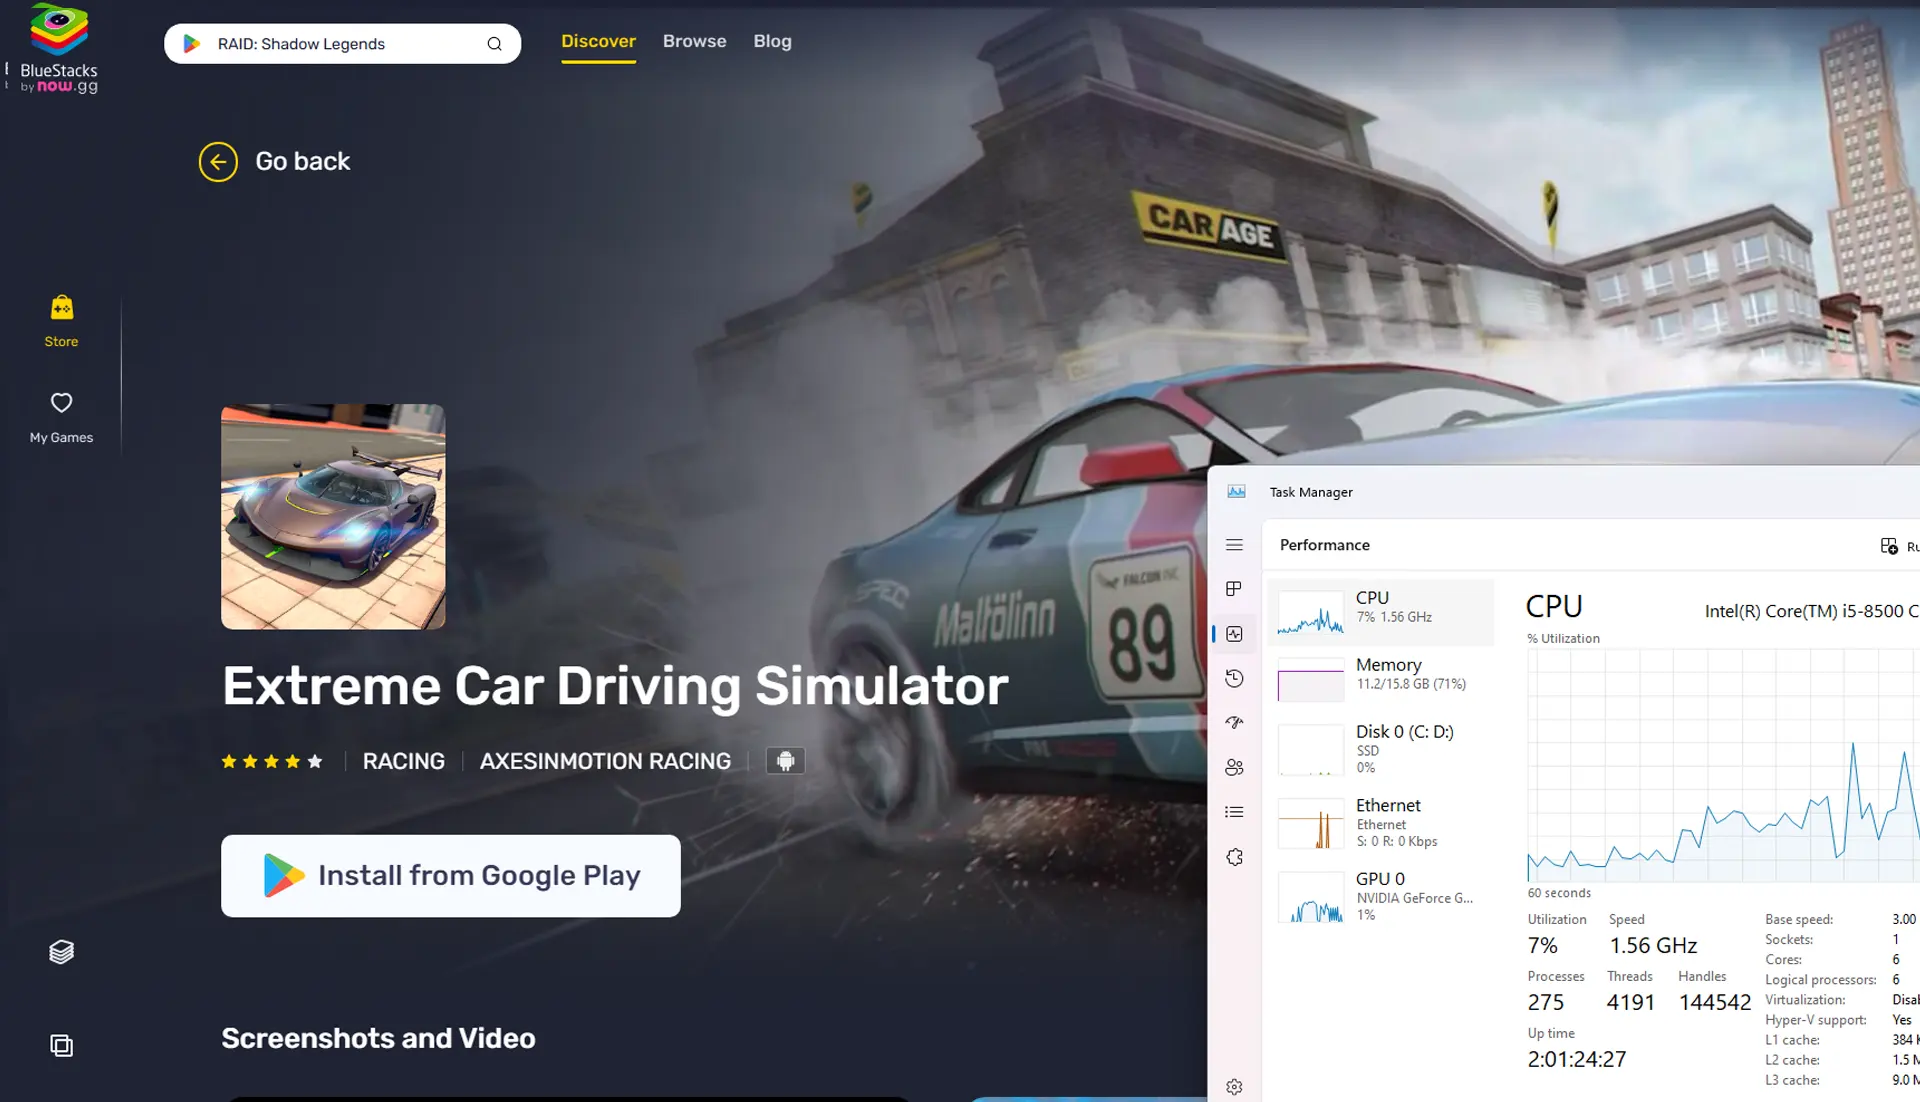Click the Performance heading in Task Manager

(1324, 545)
